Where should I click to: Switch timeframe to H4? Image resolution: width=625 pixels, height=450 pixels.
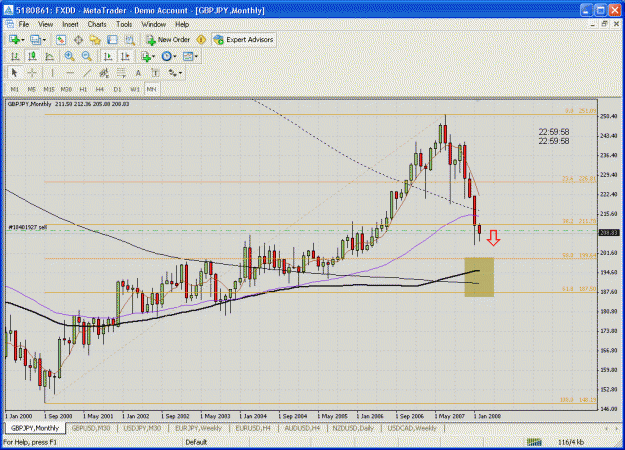100,89
